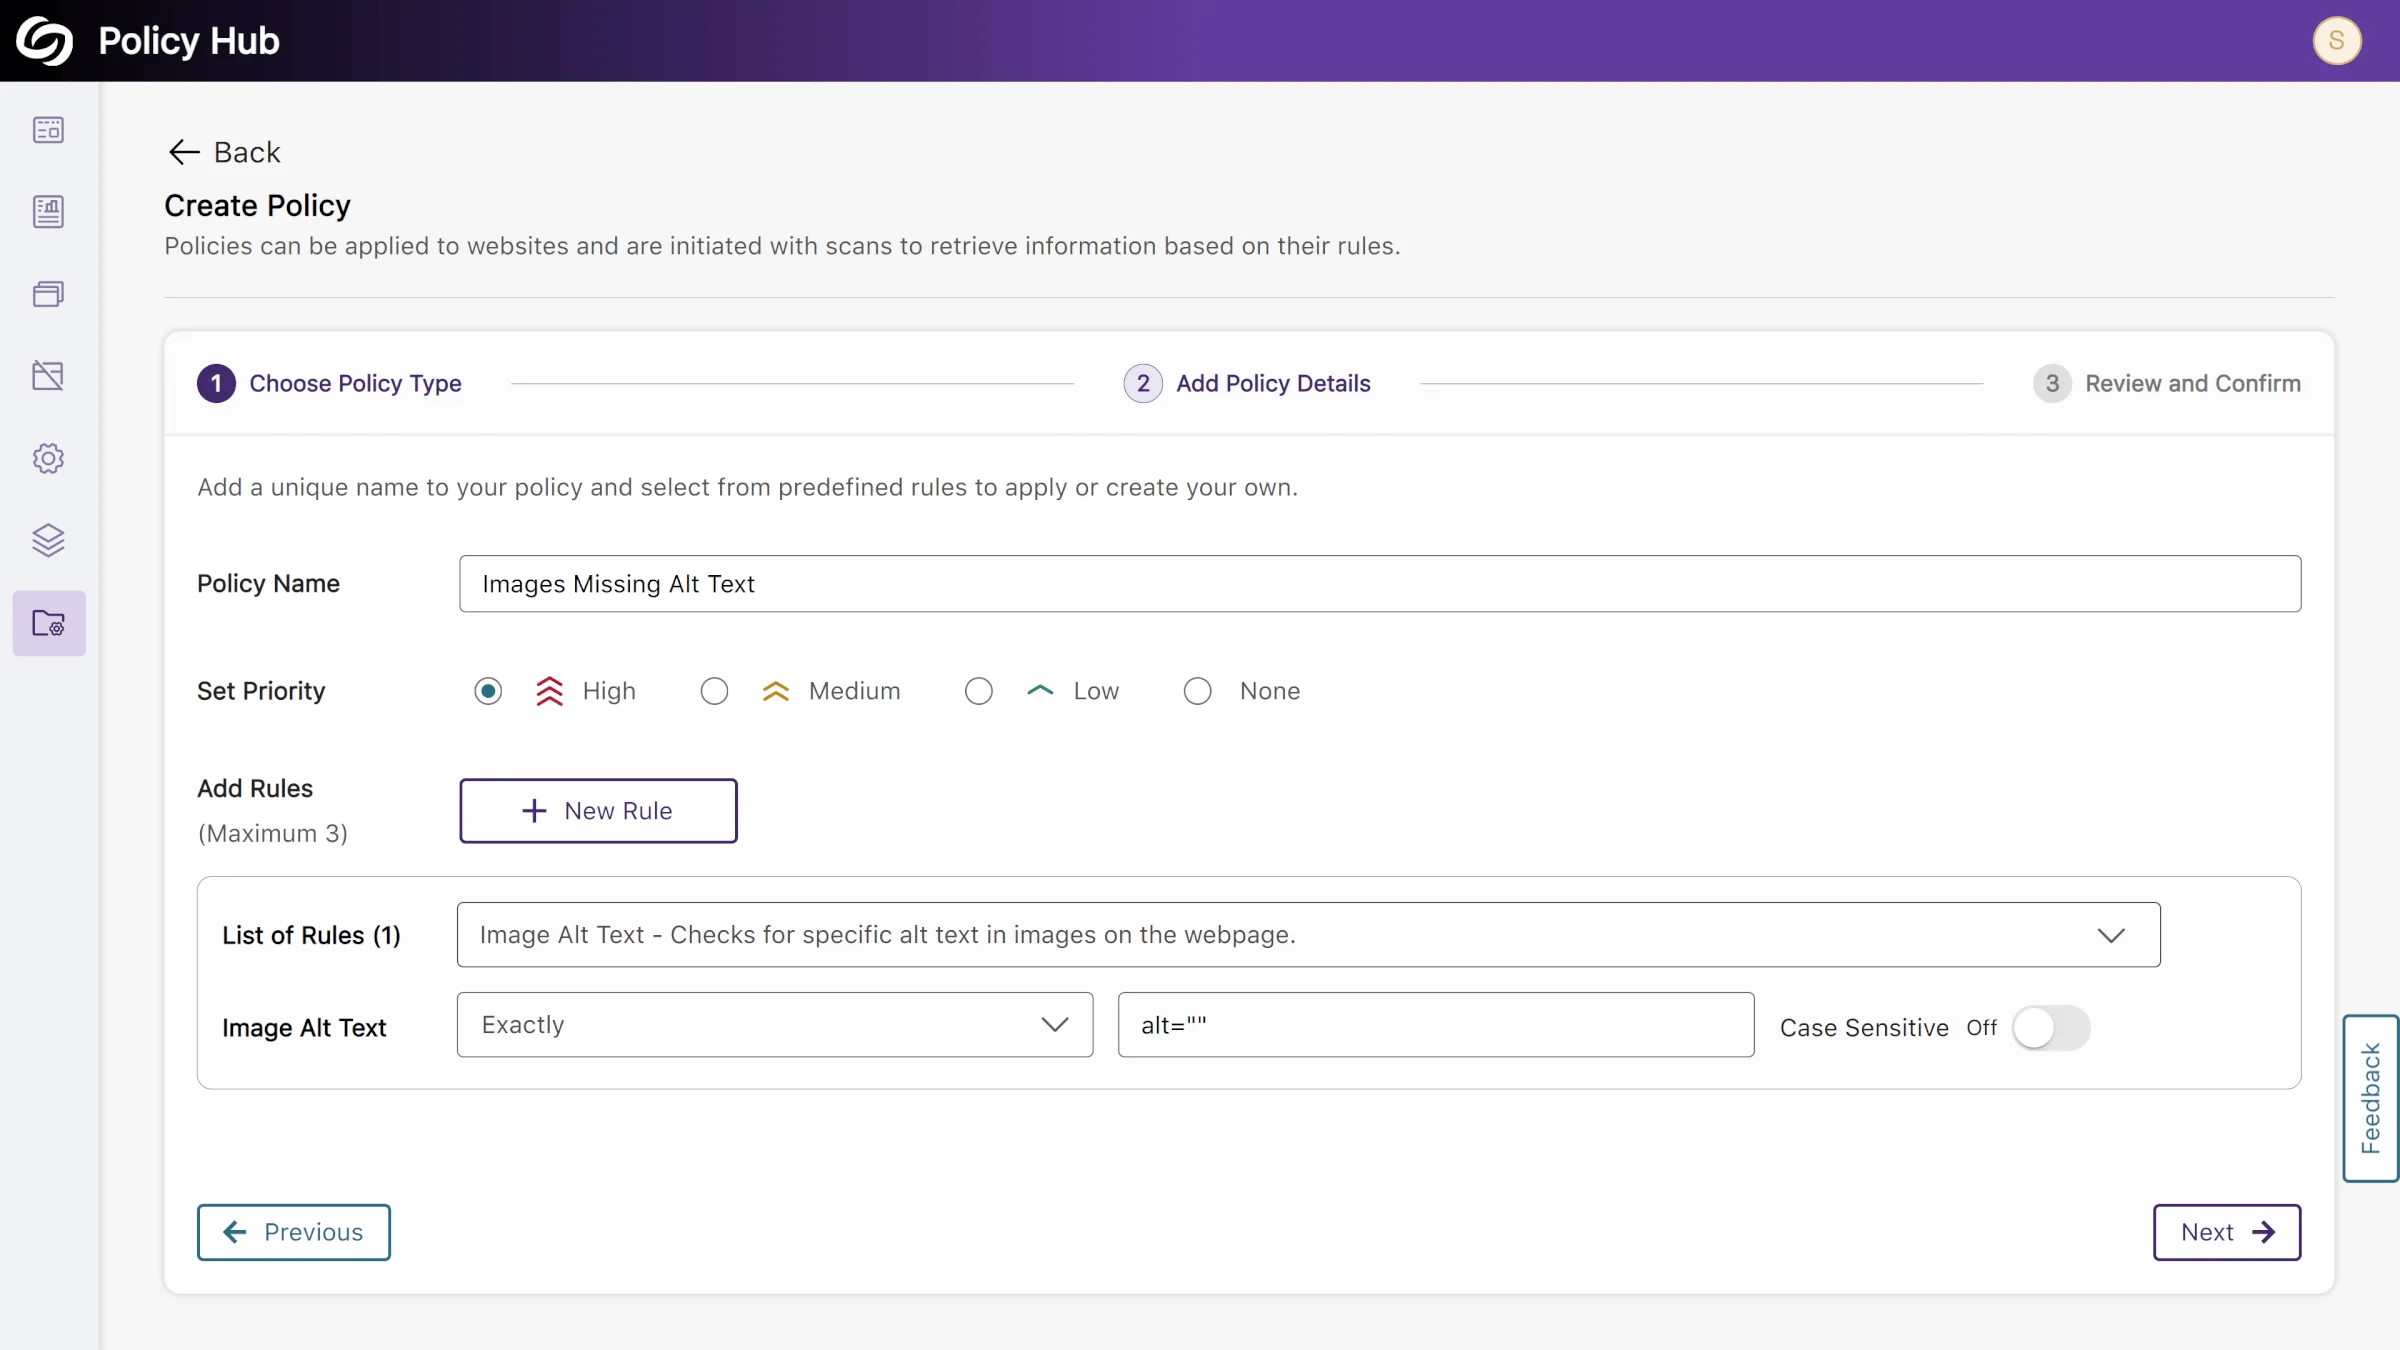Click the back arrow icon

click(184, 152)
